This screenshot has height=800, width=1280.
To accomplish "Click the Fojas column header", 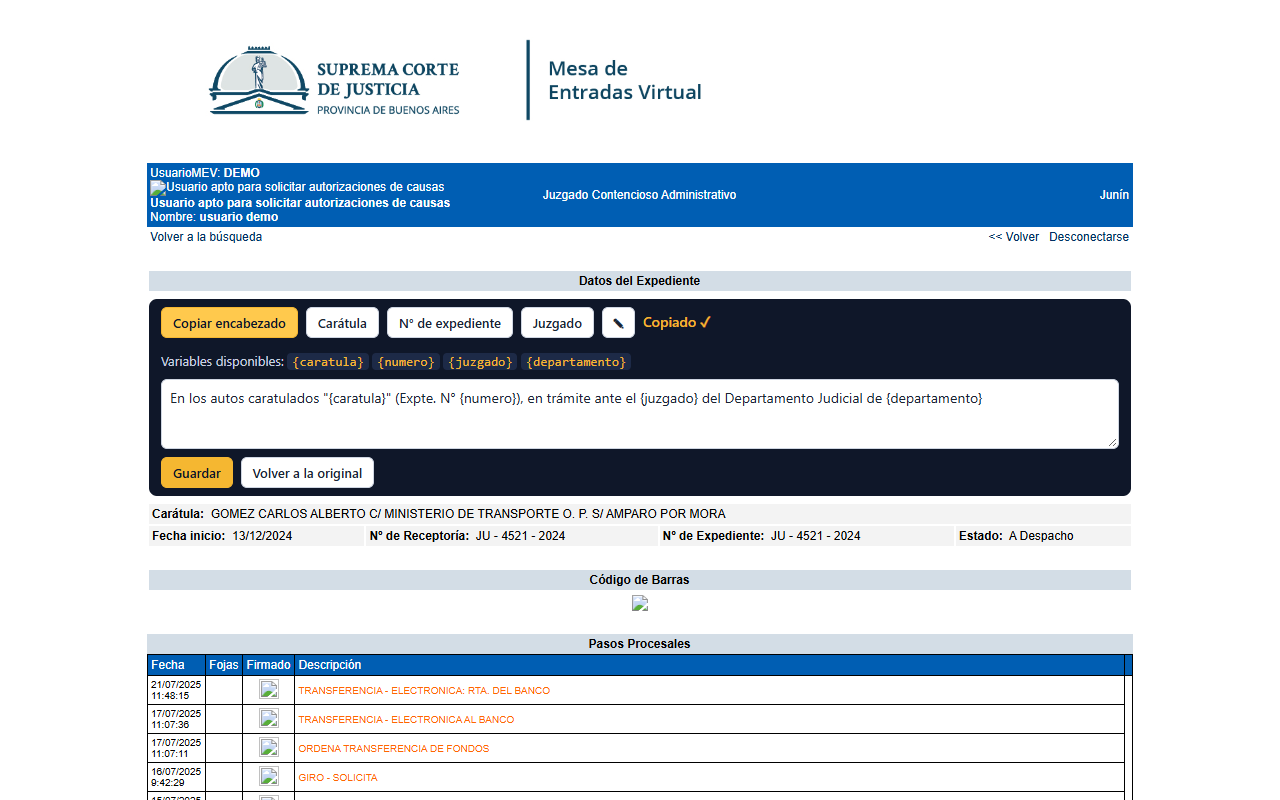I will pos(224,665).
